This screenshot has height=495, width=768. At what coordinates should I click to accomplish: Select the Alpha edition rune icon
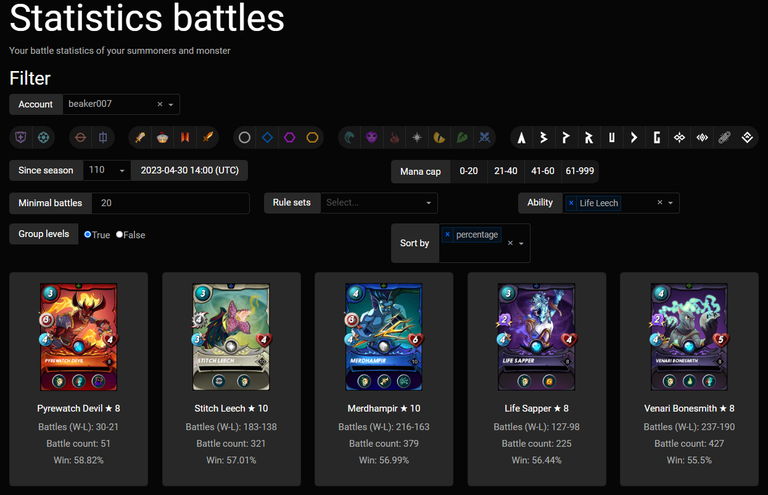pos(522,138)
